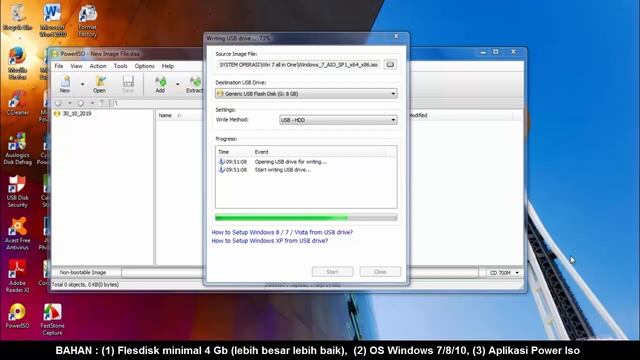This screenshot has height=360, width=640.
Task: Open the File menu
Action: click(59, 66)
